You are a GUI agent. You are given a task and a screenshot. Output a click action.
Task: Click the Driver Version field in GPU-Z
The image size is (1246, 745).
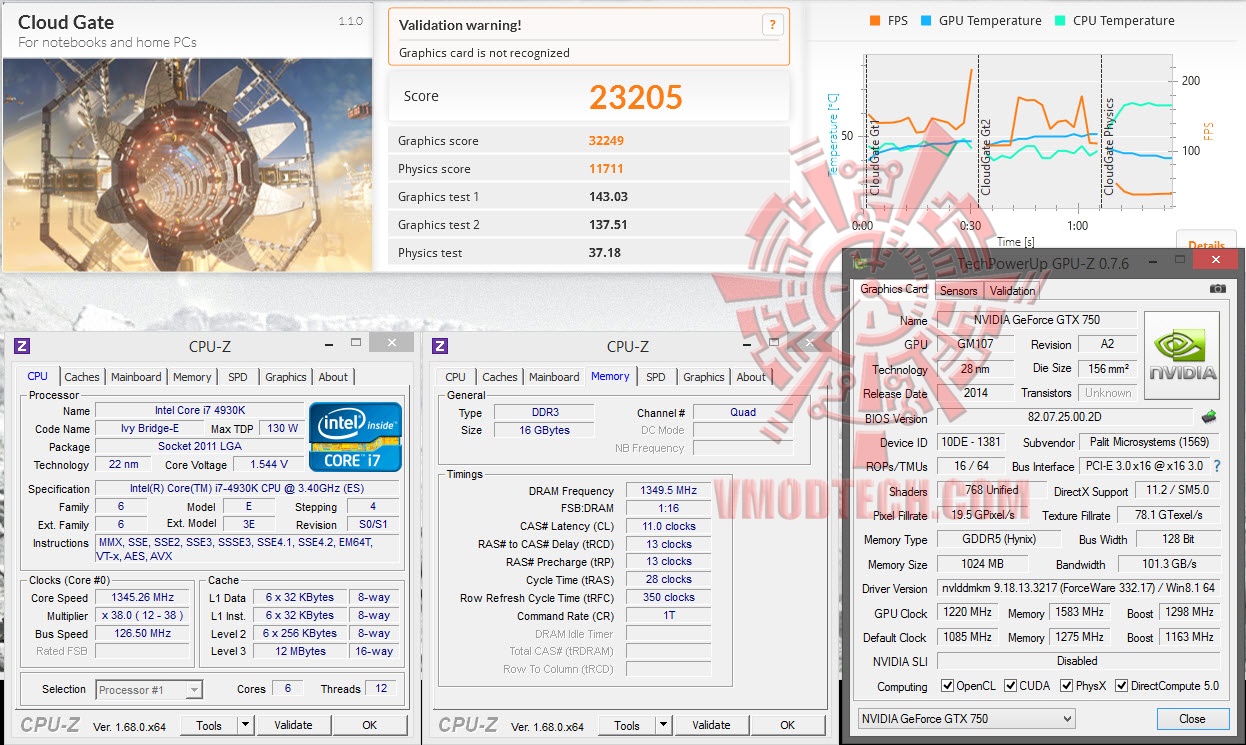pyautogui.click(x=1078, y=588)
